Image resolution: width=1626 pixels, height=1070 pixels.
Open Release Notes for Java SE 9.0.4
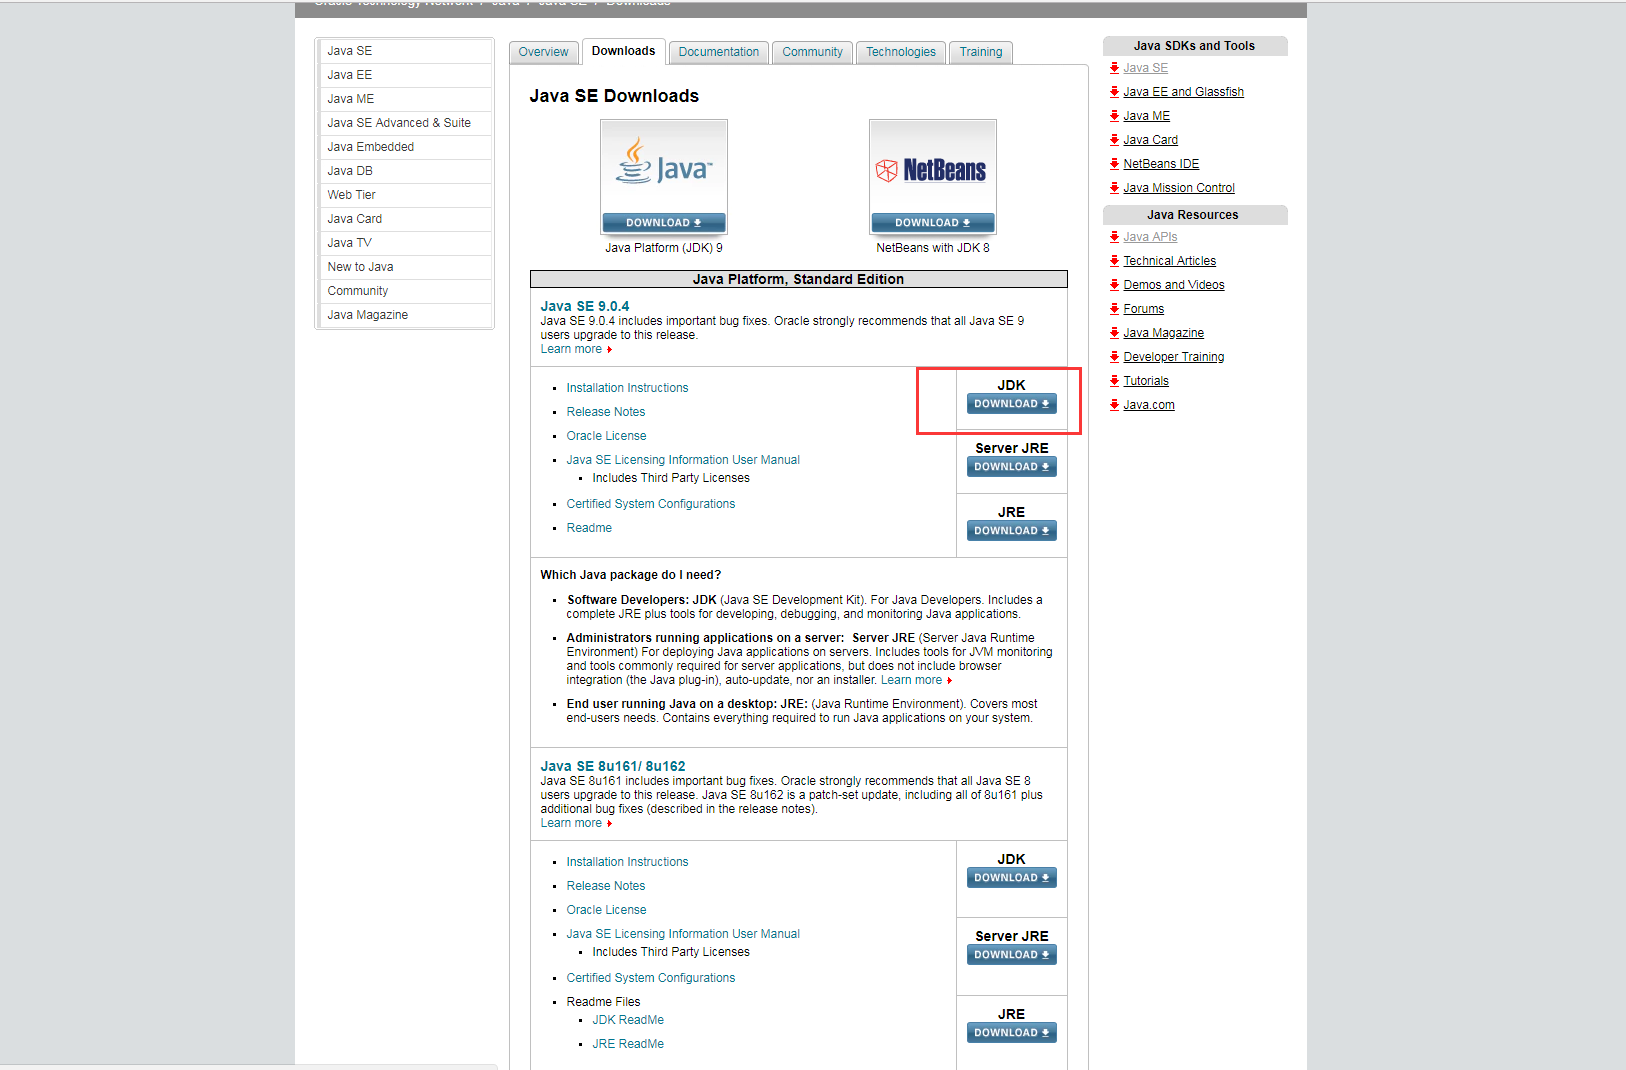pyautogui.click(x=606, y=412)
